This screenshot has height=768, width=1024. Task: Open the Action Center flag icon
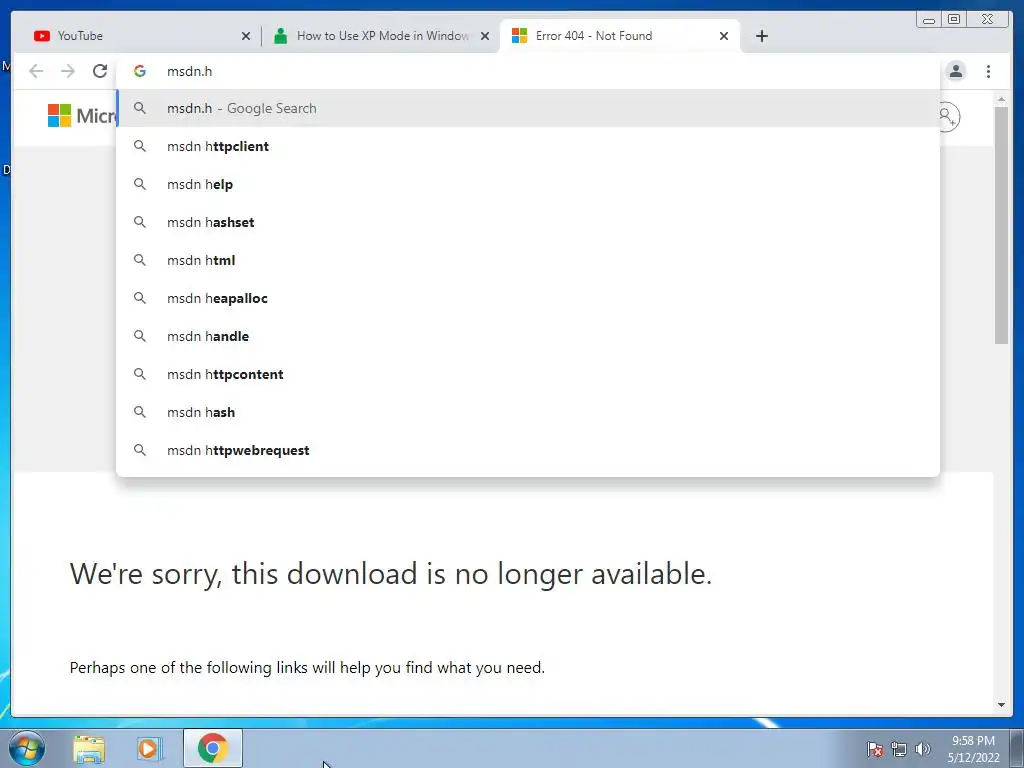click(875, 749)
